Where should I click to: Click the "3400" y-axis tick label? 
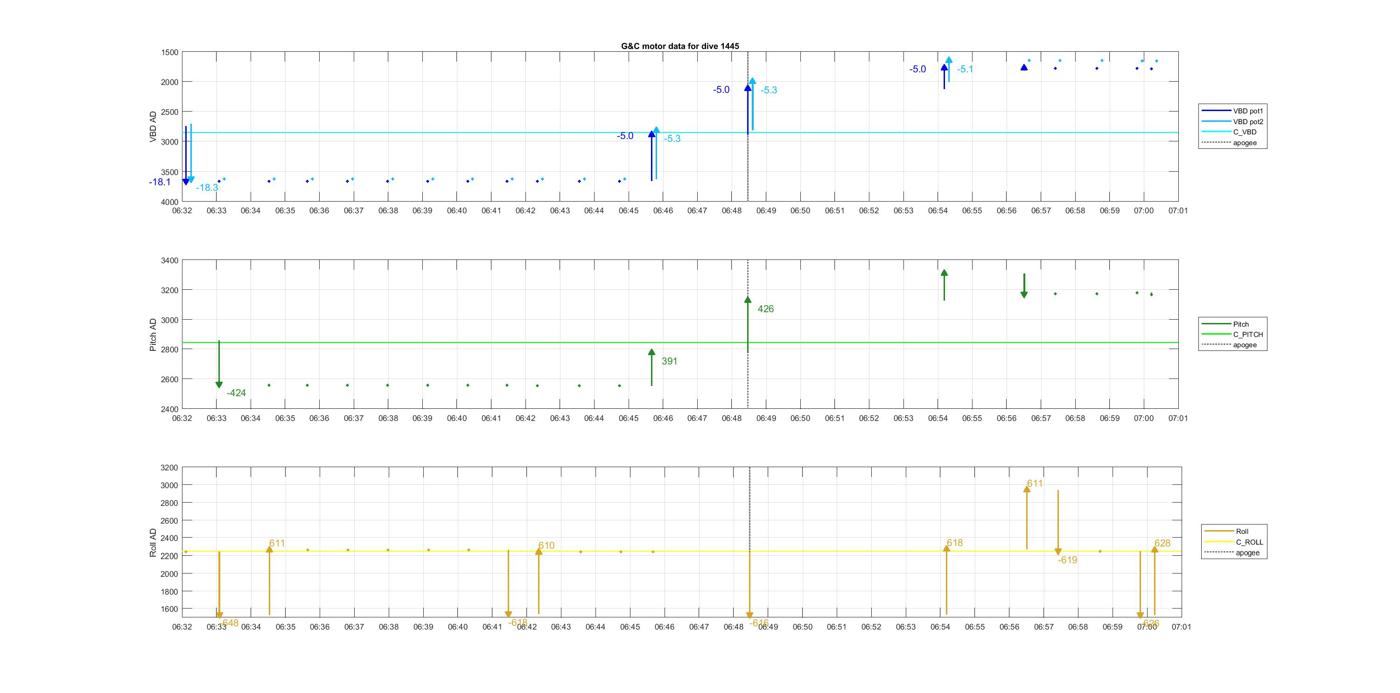coord(170,261)
